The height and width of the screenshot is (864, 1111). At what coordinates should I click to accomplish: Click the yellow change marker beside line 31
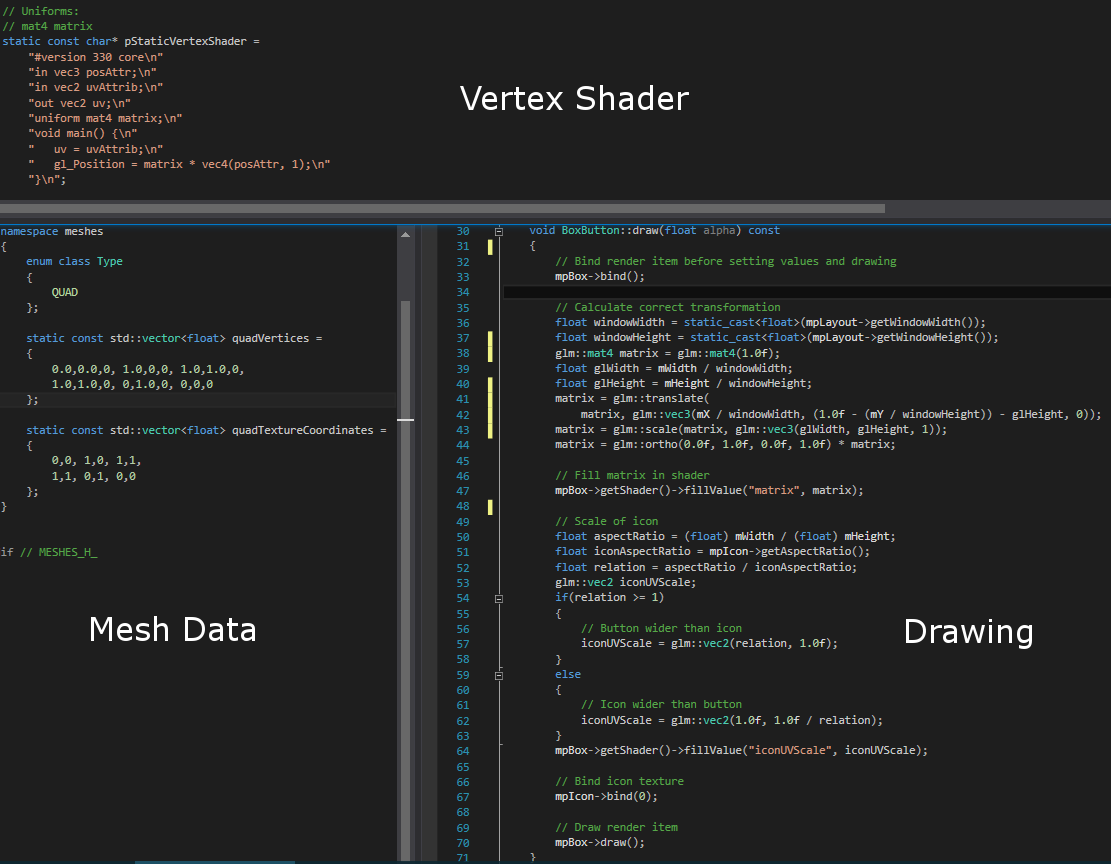[490, 246]
